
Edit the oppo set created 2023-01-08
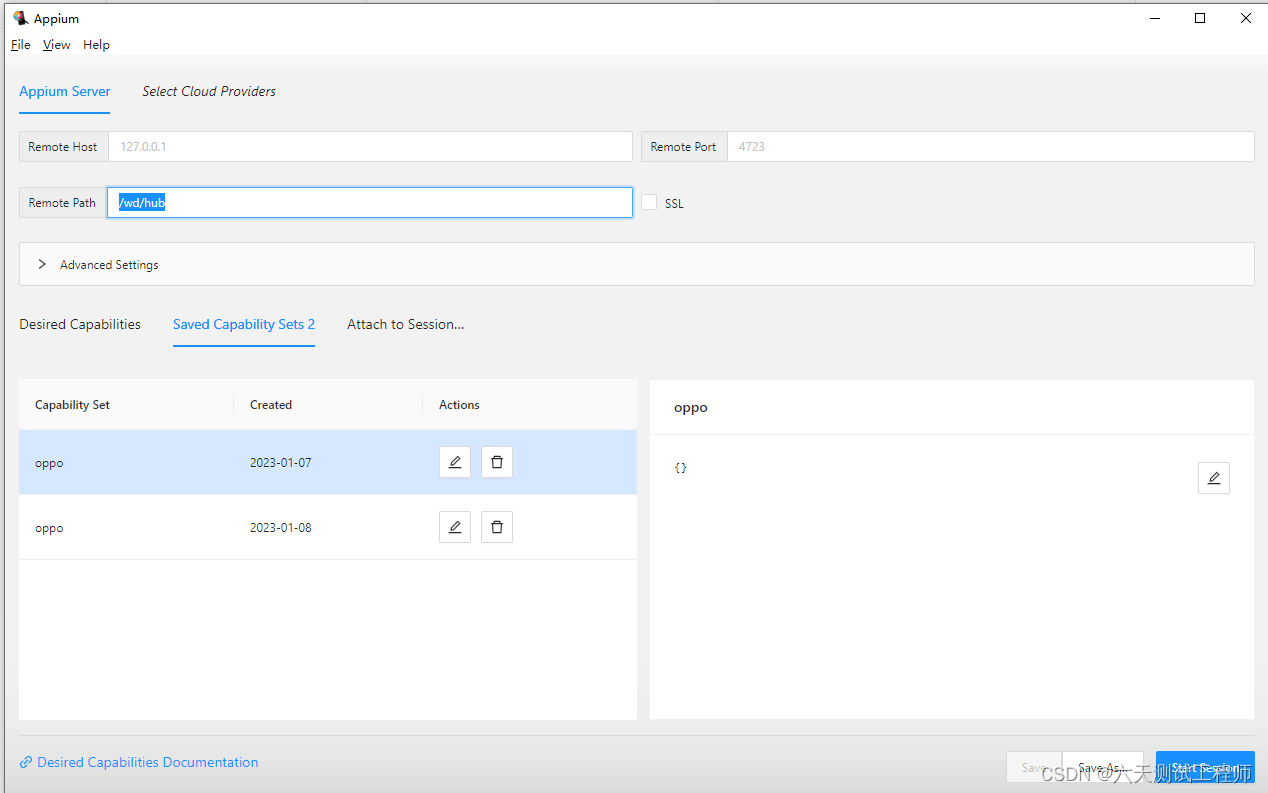[455, 527]
